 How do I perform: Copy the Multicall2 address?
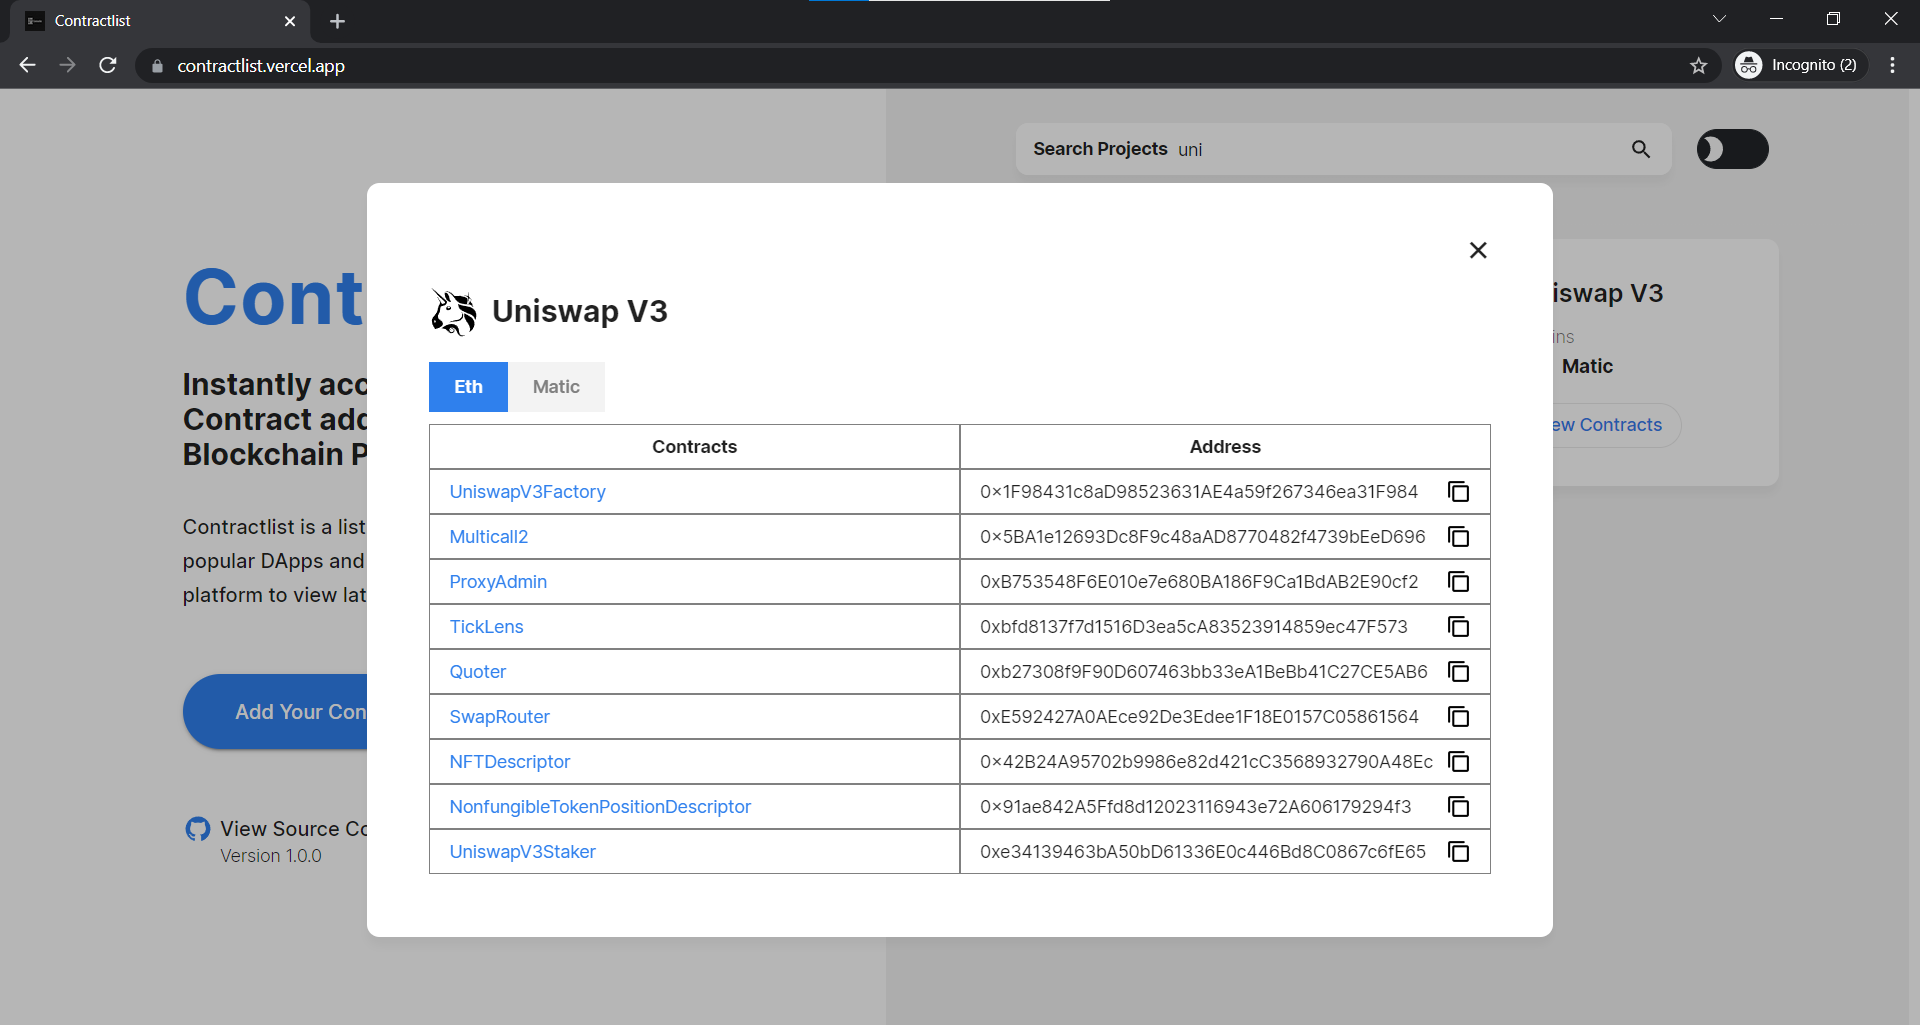(x=1459, y=537)
